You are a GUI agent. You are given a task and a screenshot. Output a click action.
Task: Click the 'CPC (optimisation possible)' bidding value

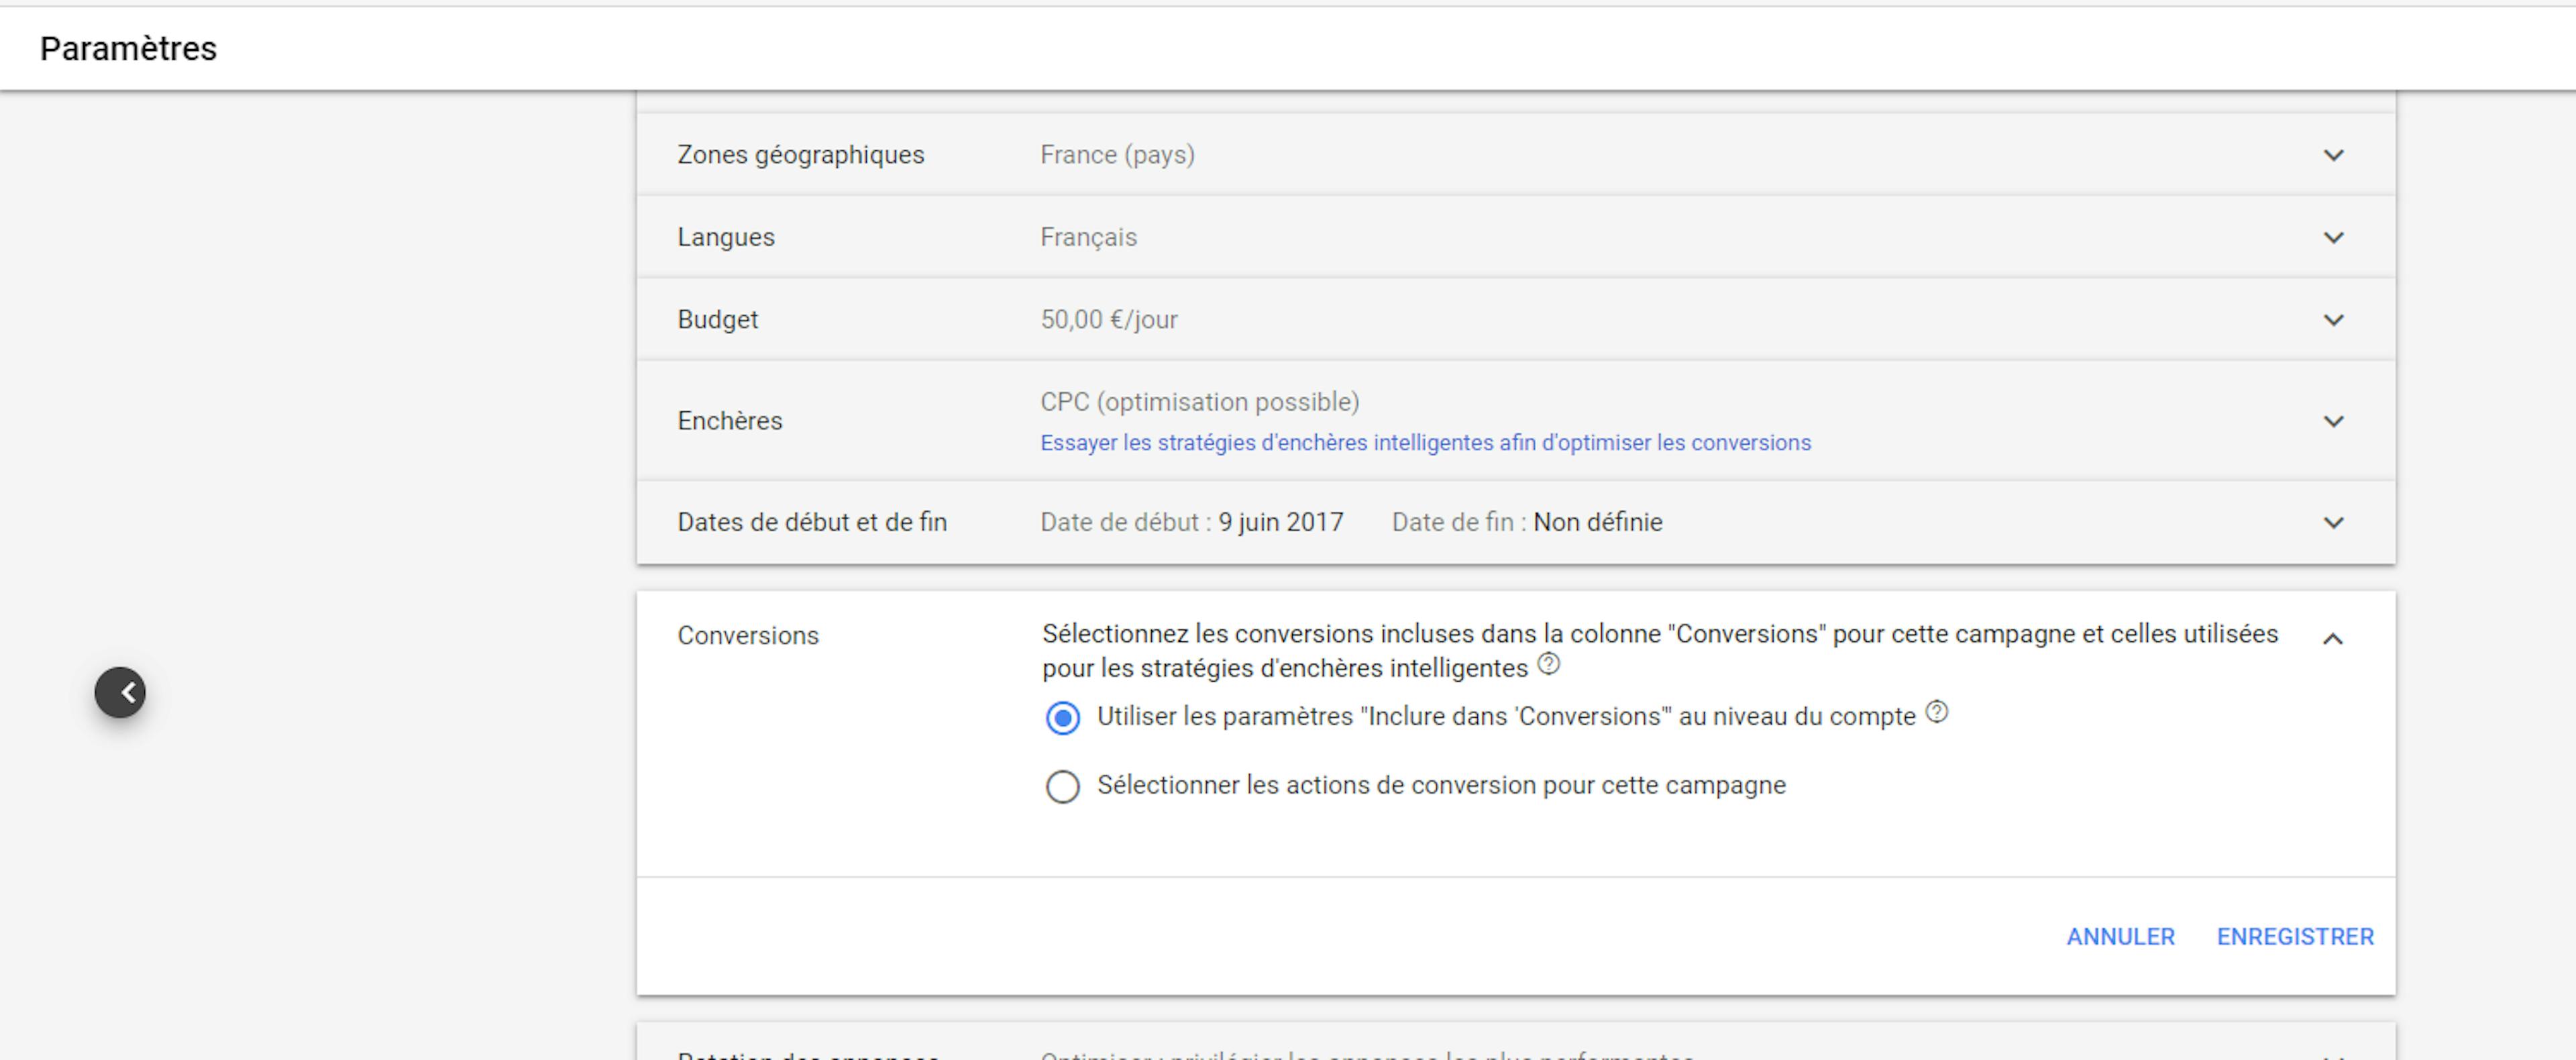pos(1199,401)
